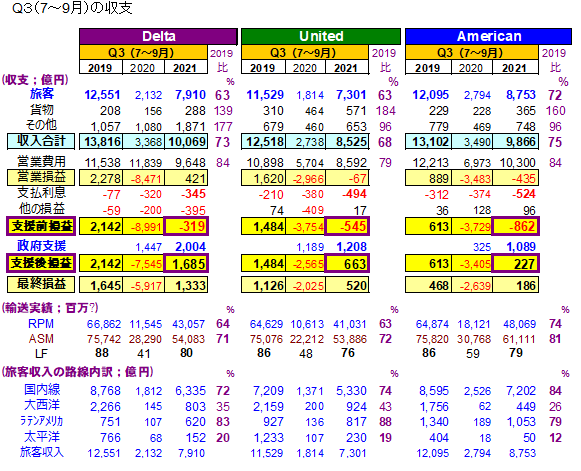Viewport: 581px width, 471px height.
Task: Select the 最終損益 row label
Action: tap(41, 284)
